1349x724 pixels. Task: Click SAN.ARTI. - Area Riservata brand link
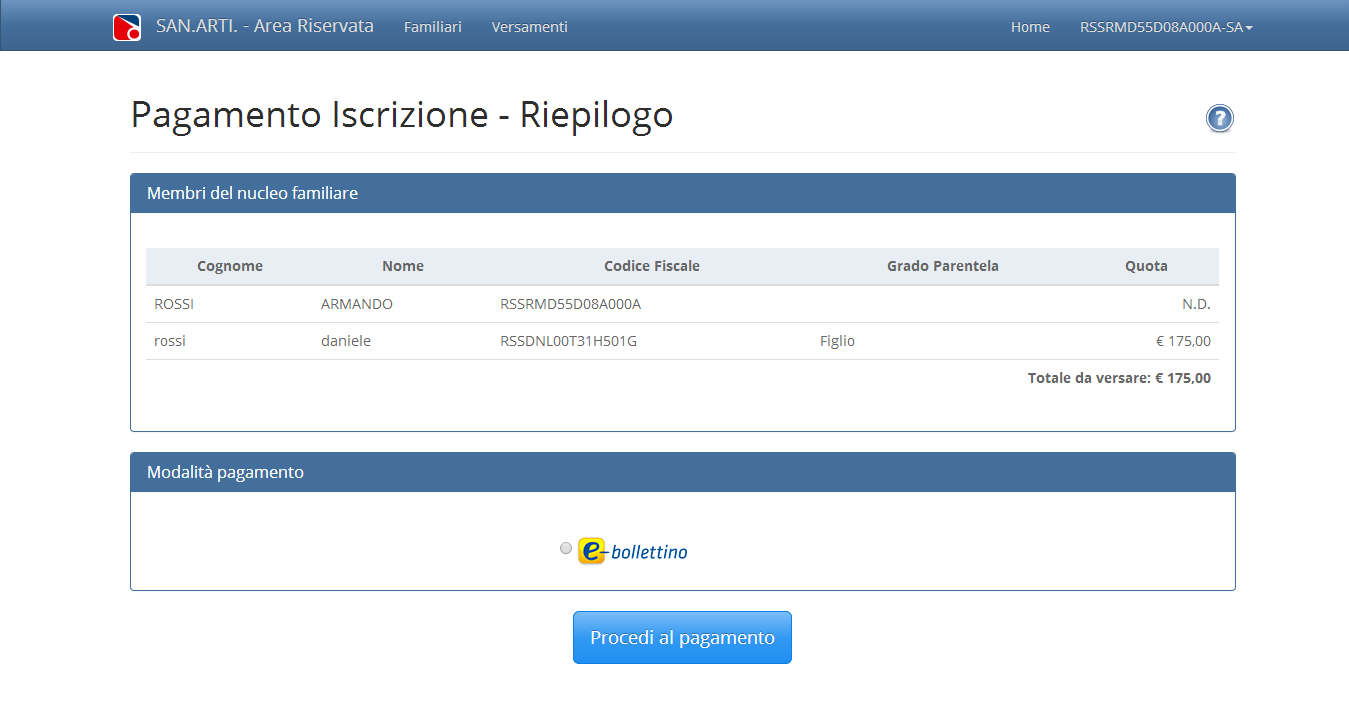coord(265,26)
